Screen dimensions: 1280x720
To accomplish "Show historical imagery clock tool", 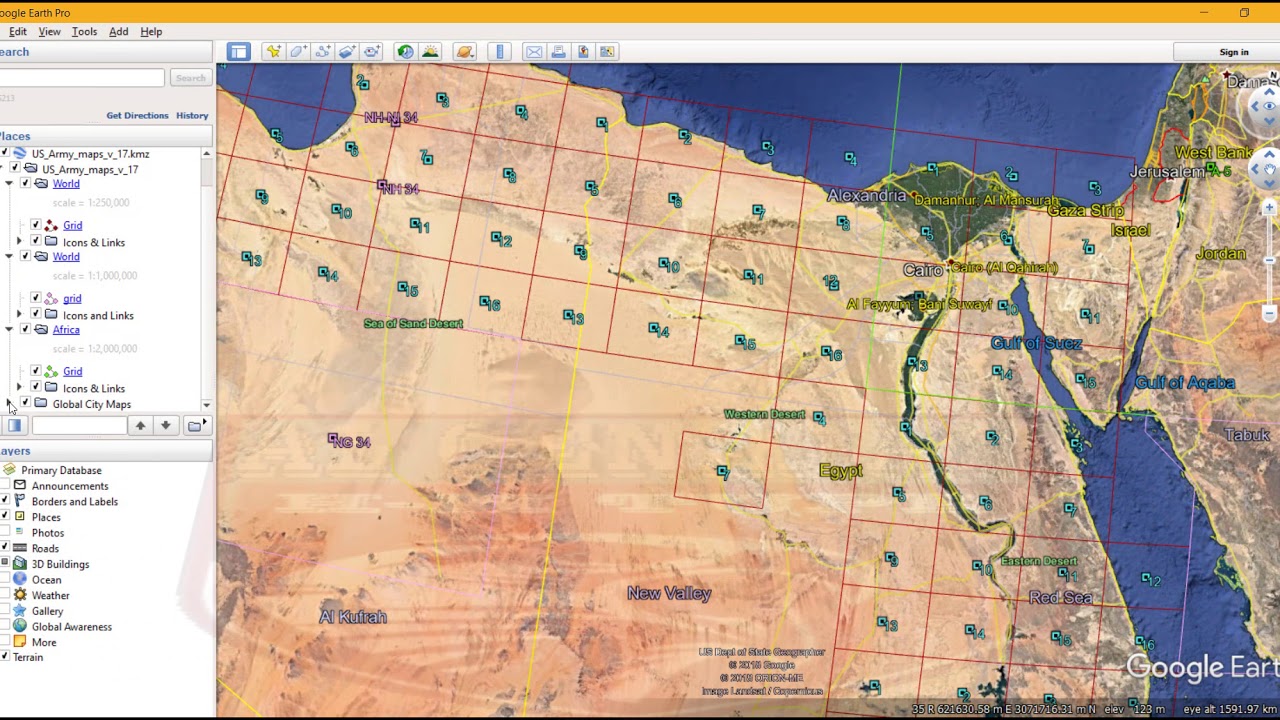I will pos(405,52).
